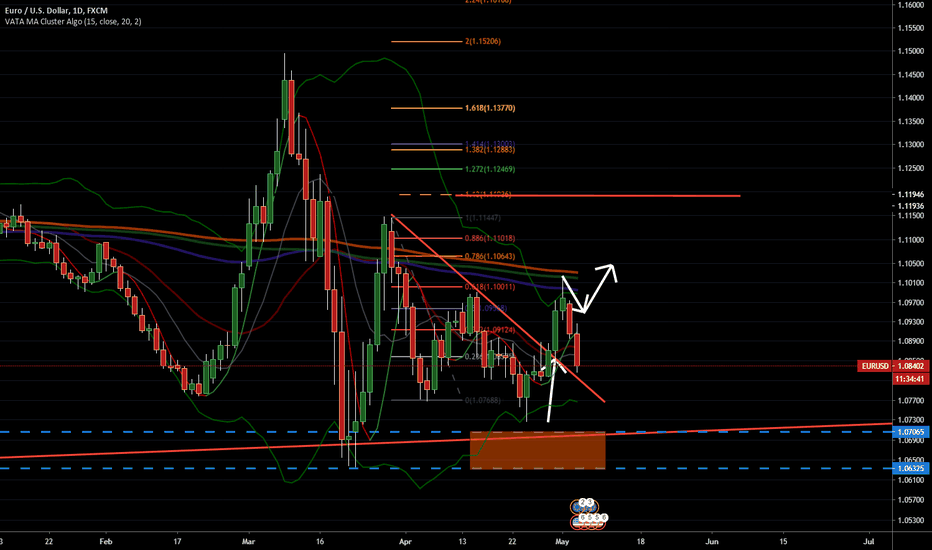
Task: Click the 1.07700 price scale value
Action: [x=911, y=401]
